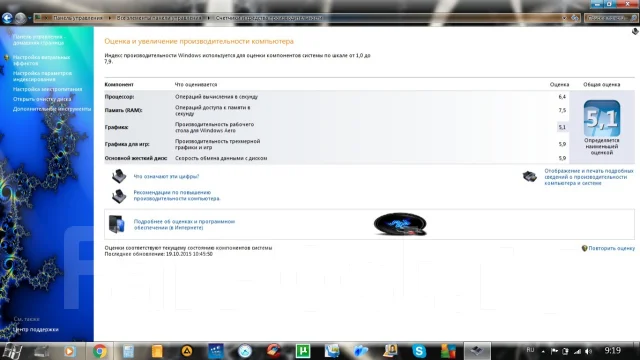This screenshot has height=360, width=640.
Task: Click the 'Оценка' column header
Action: 559,84
